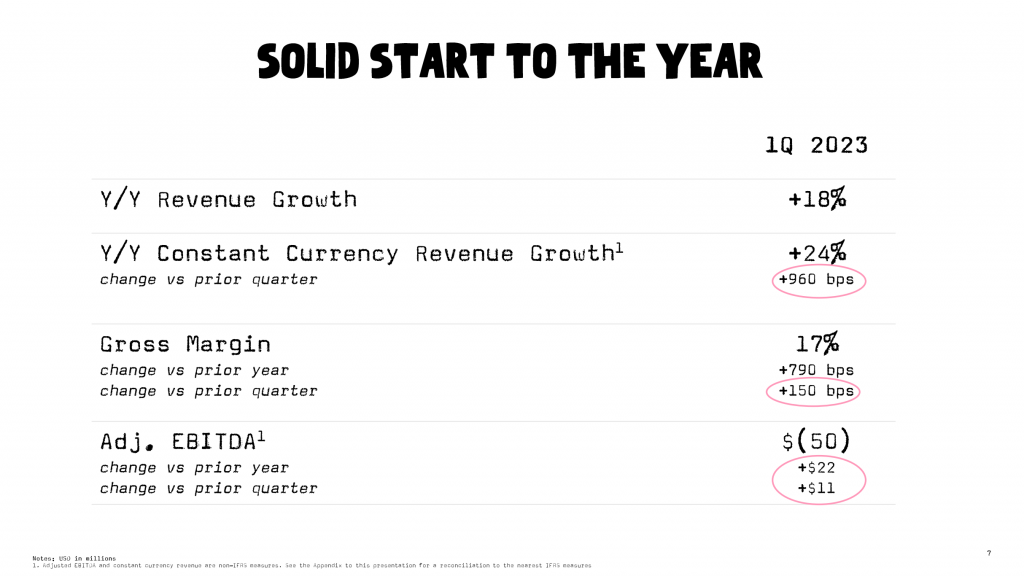Click the circled +960 bps figure
Viewport: 1024px width, 576px height.
[x=816, y=280]
